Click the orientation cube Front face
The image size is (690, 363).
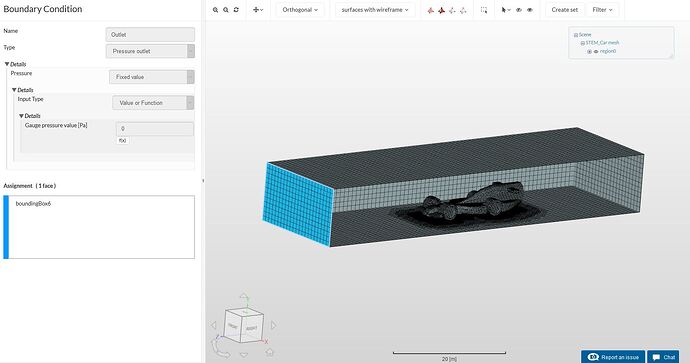pos(232,326)
